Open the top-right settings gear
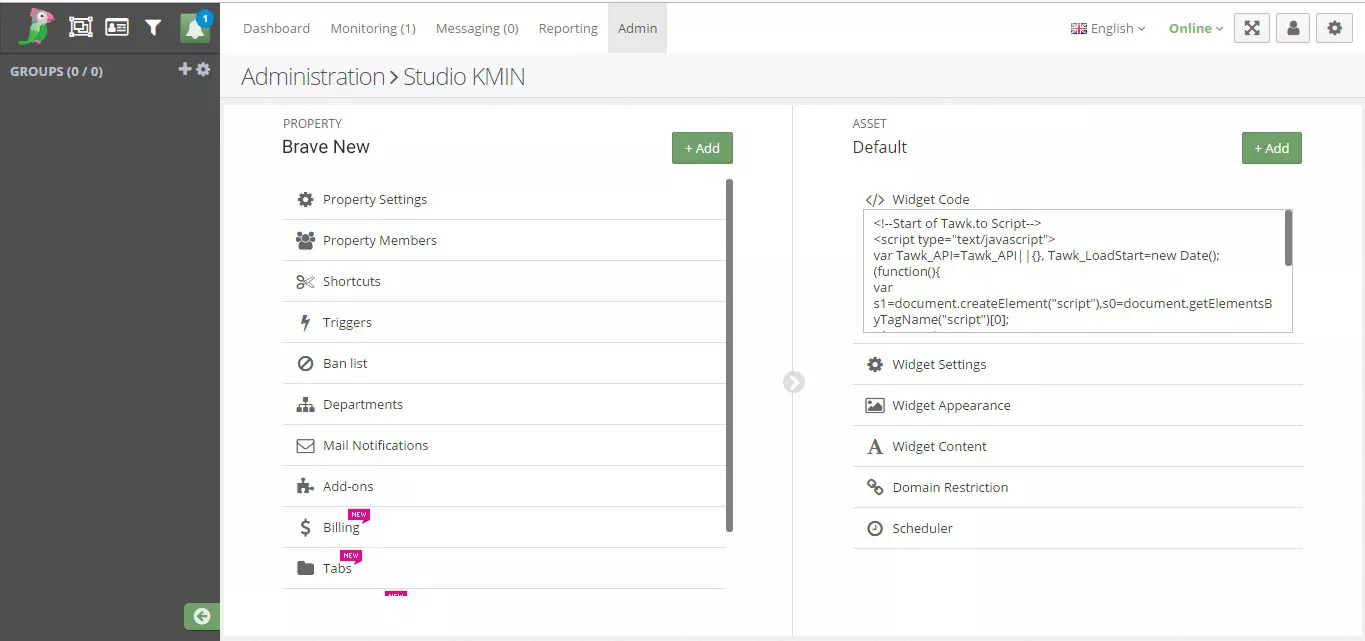The image size is (1365, 641). click(x=1334, y=28)
